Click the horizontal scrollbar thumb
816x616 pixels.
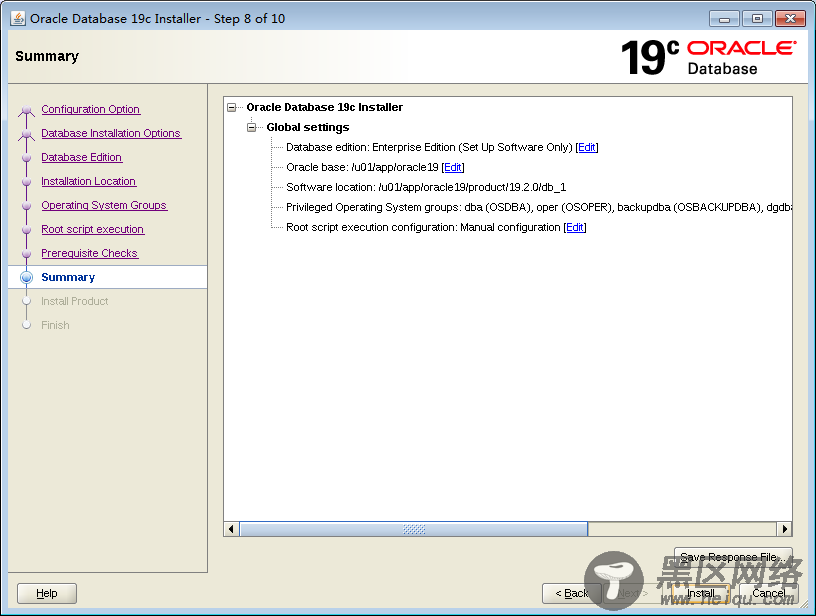[x=414, y=529]
